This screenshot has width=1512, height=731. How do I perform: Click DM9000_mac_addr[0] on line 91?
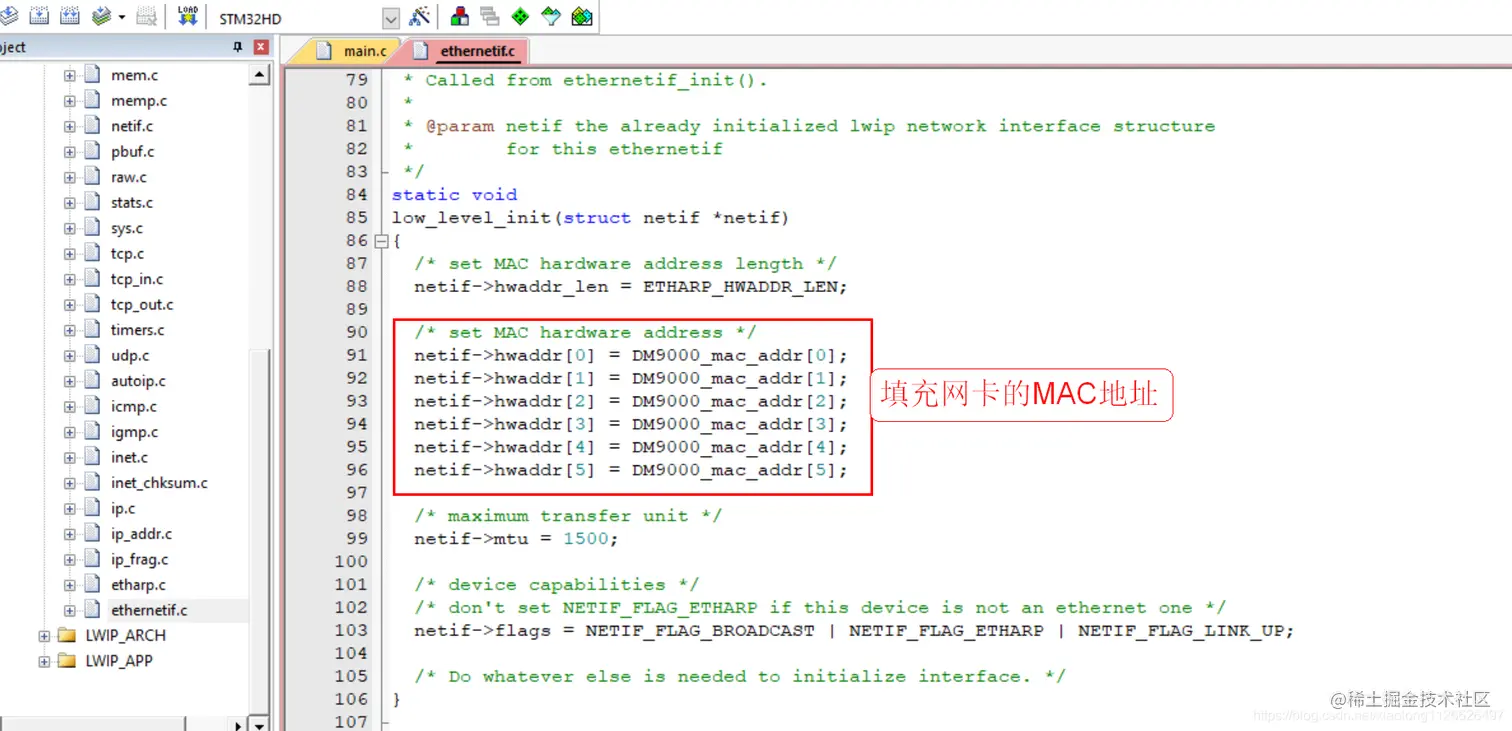734,356
